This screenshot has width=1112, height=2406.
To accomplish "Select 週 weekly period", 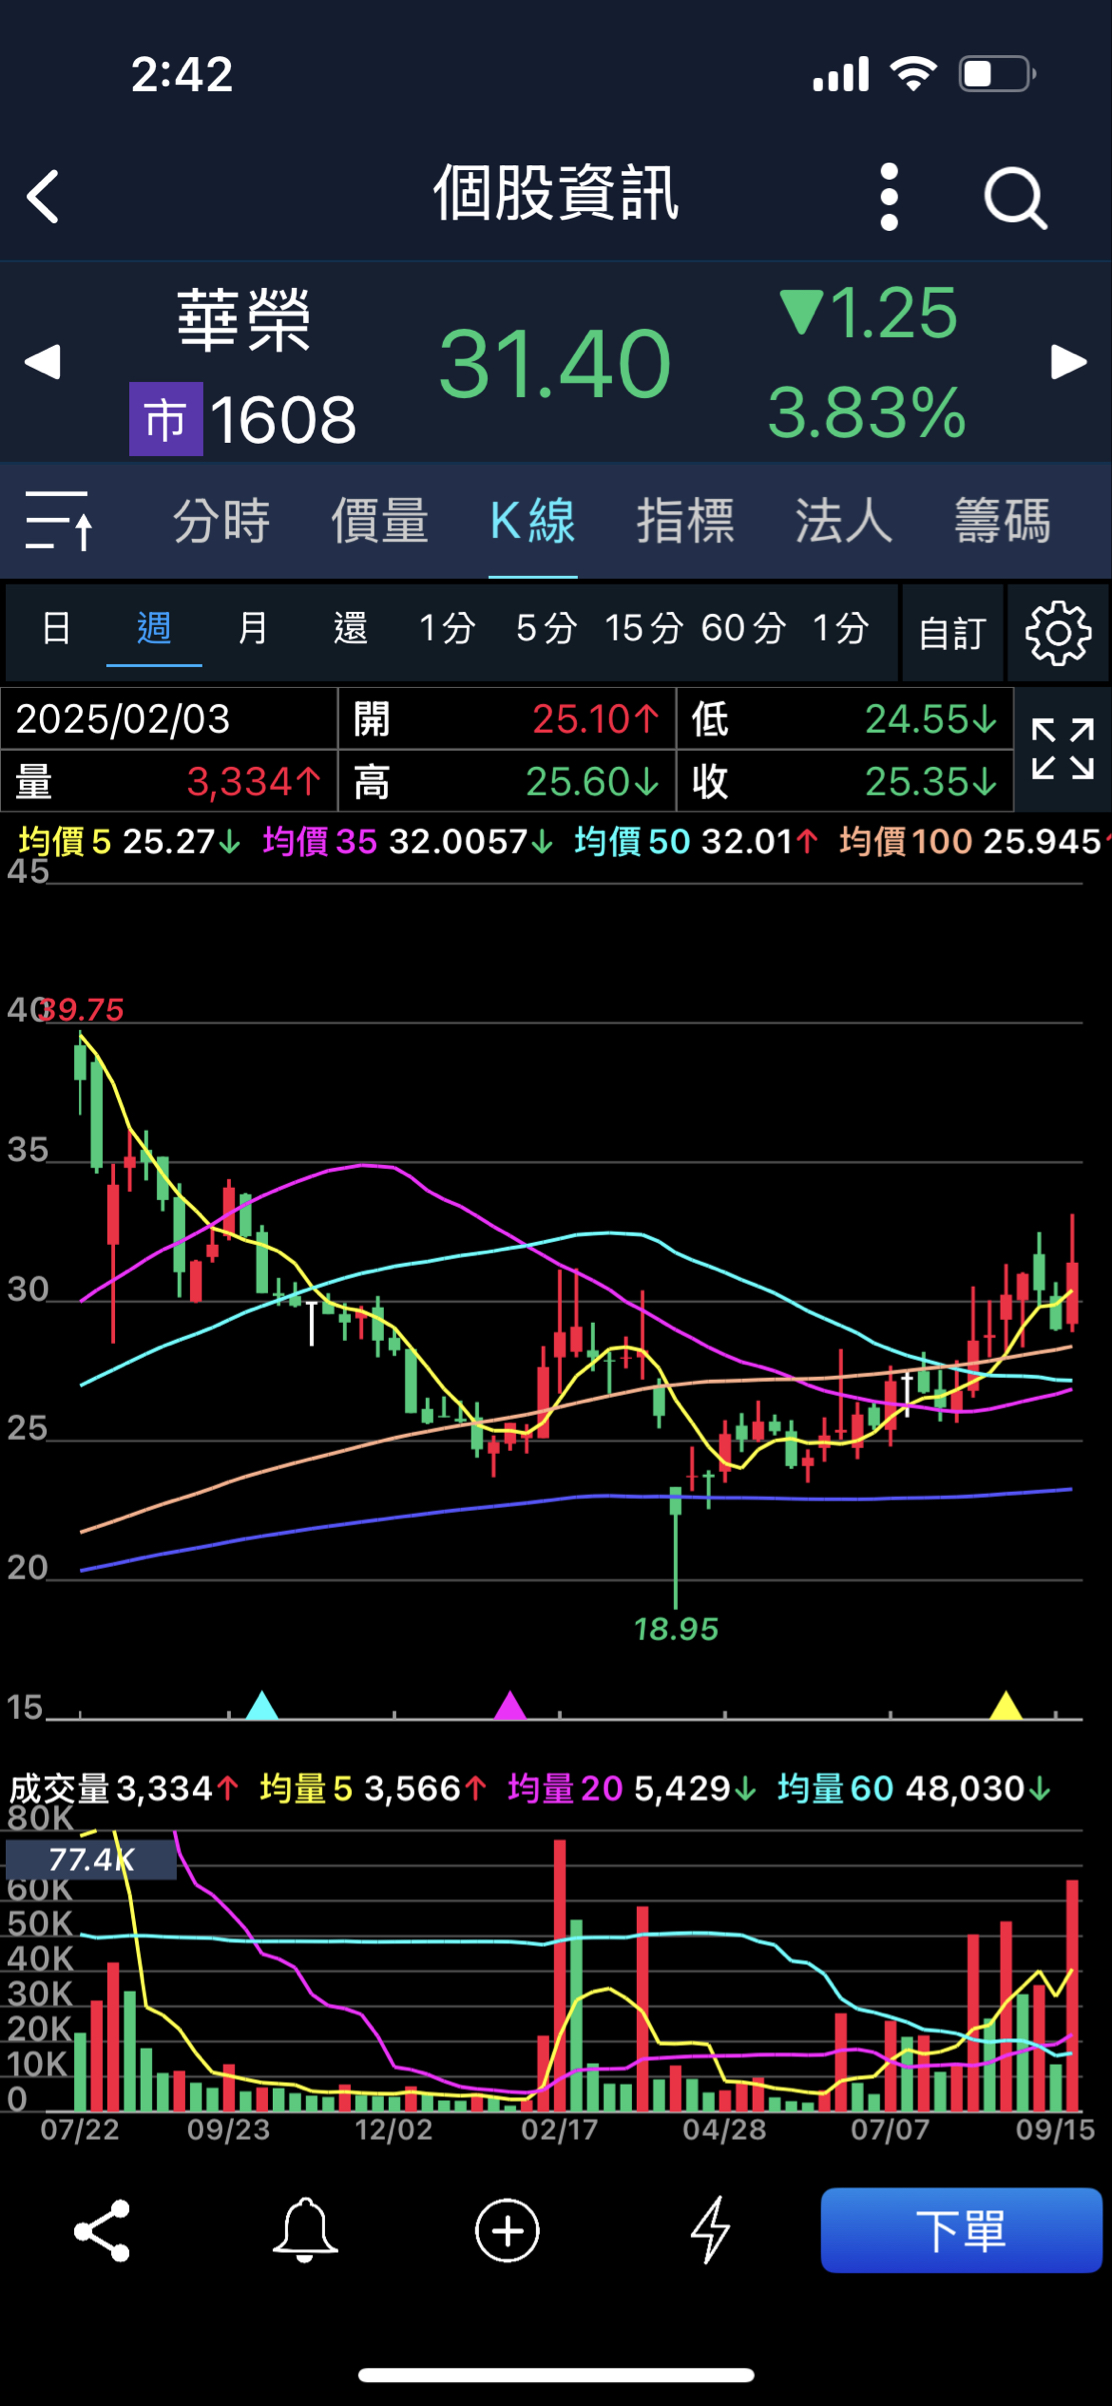I will (154, 629).
